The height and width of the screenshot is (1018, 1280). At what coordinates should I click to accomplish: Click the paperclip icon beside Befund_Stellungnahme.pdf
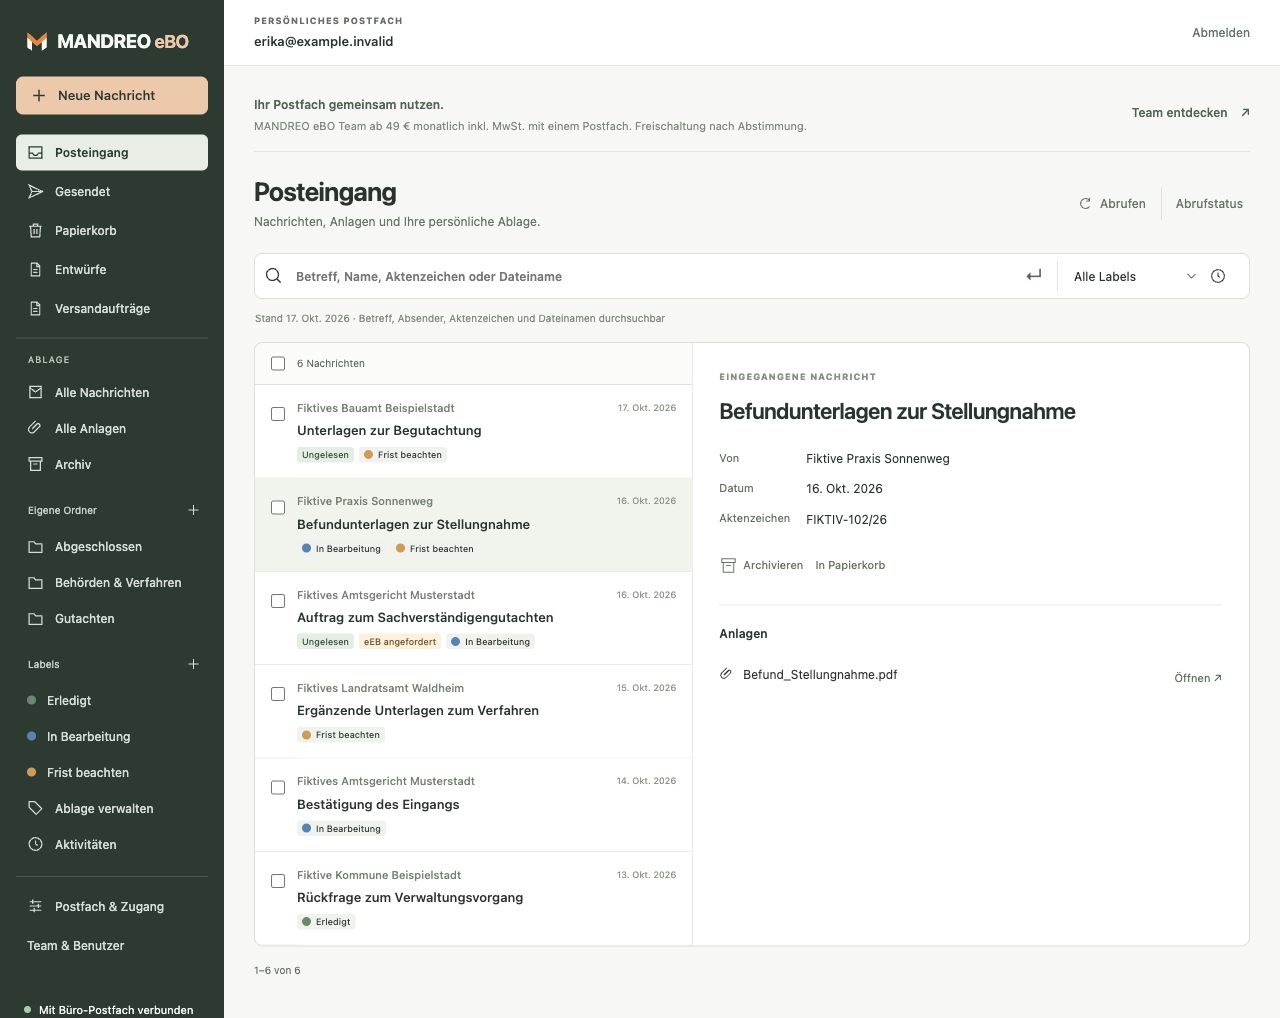tap(727, 674)
